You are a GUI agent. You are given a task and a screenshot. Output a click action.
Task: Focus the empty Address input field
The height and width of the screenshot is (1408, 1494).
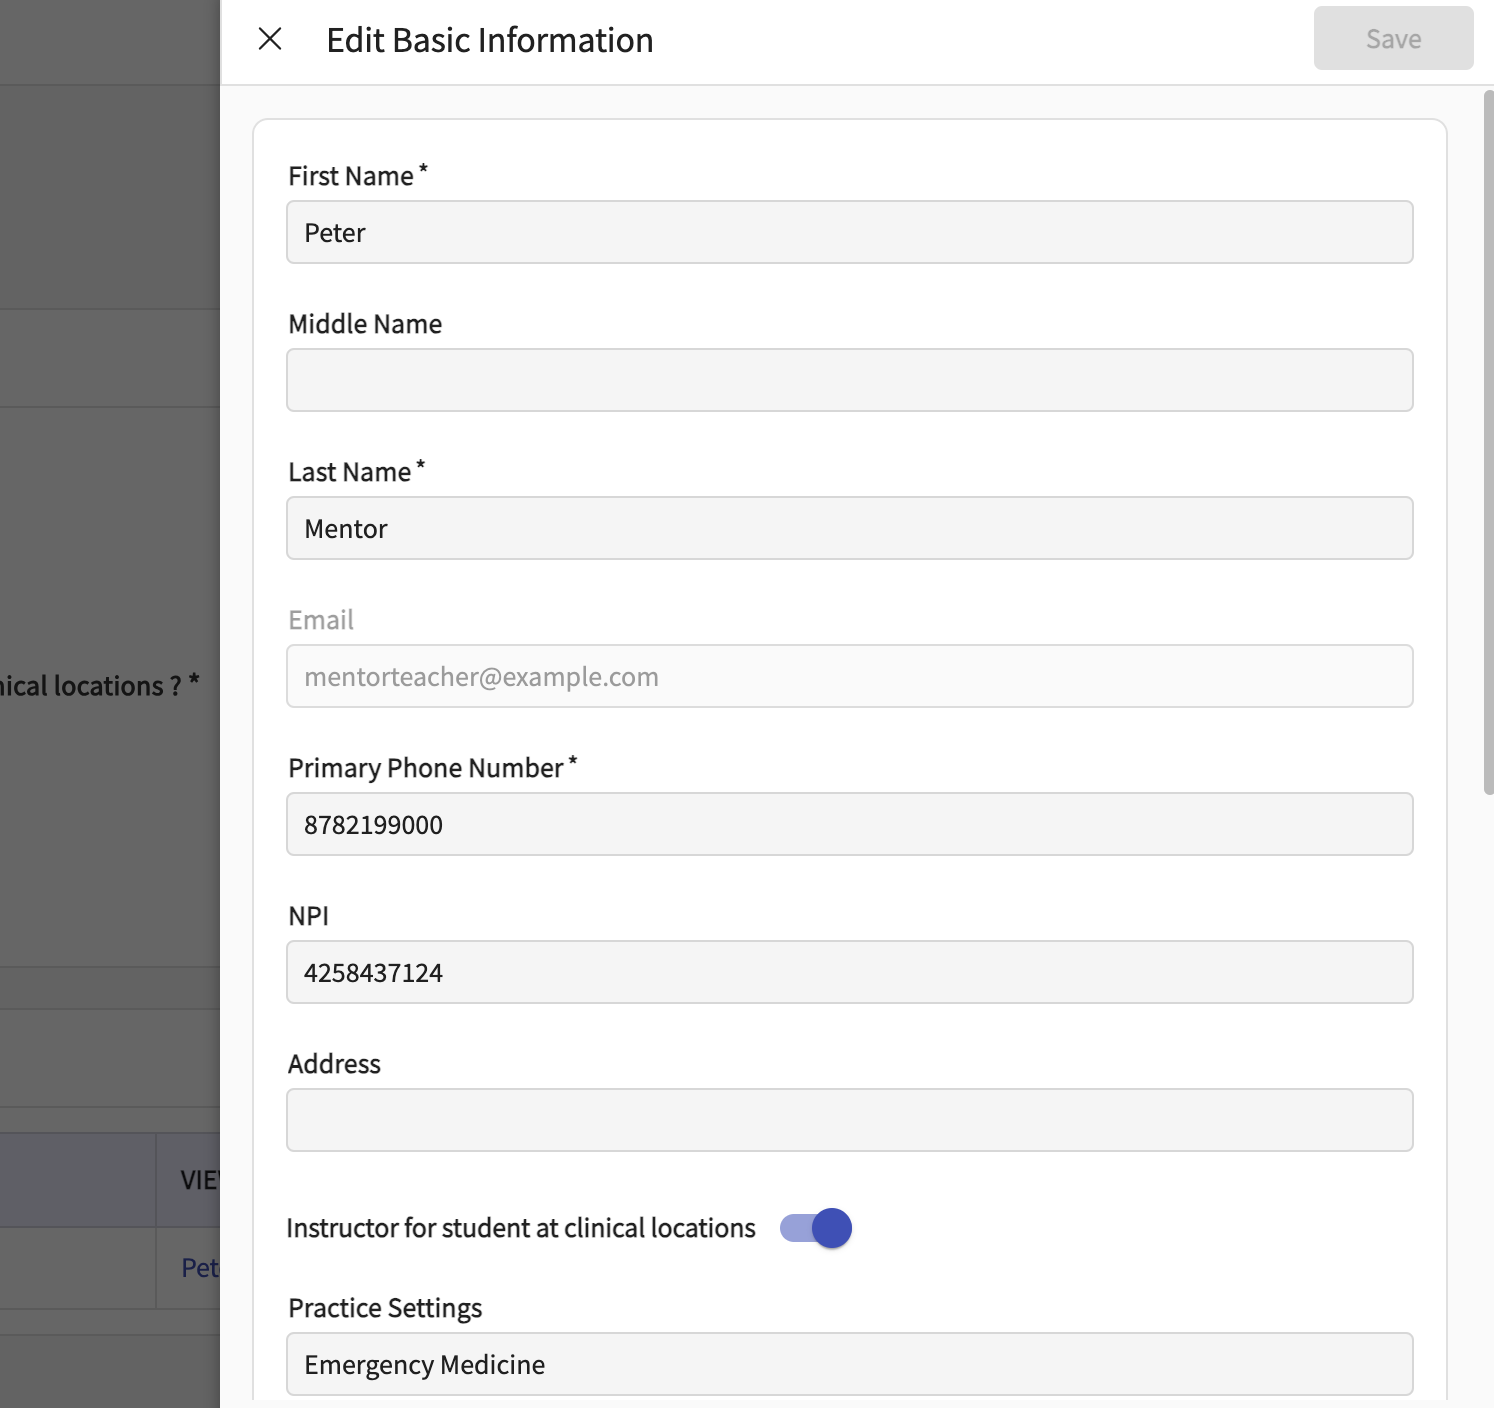[x=849, y=1120]
